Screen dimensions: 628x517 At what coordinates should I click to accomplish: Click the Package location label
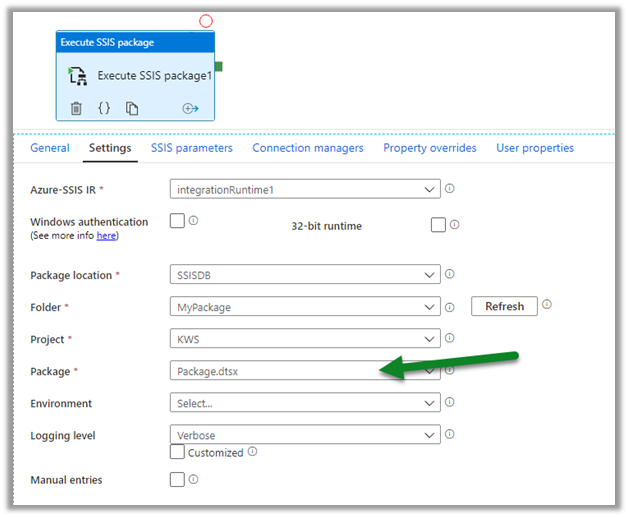(x=71, y=276)
